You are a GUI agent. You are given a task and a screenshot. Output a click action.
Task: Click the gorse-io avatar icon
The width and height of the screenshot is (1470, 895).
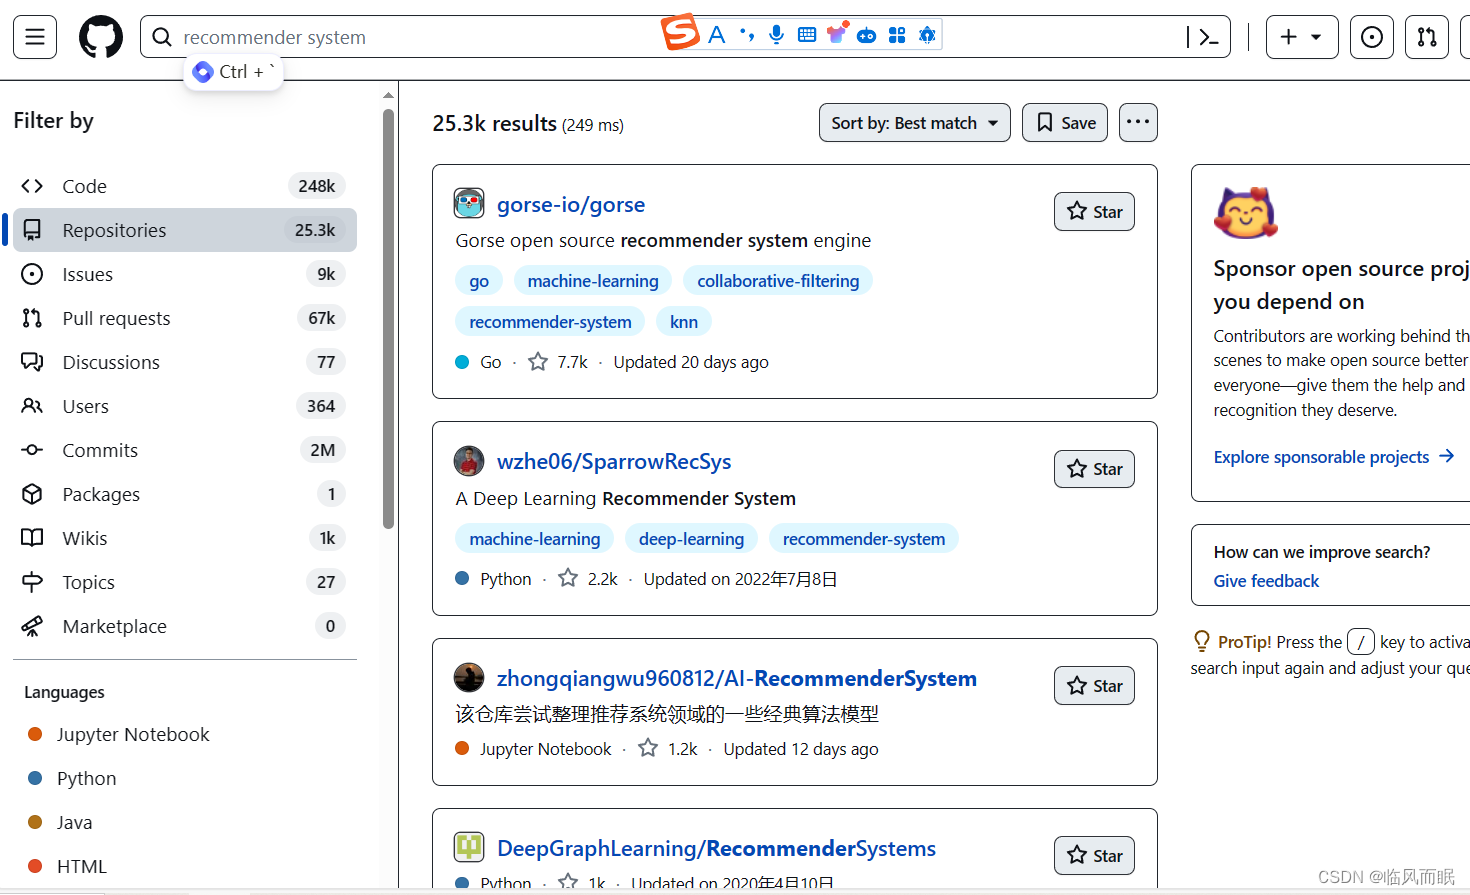[x=469, y=204]
